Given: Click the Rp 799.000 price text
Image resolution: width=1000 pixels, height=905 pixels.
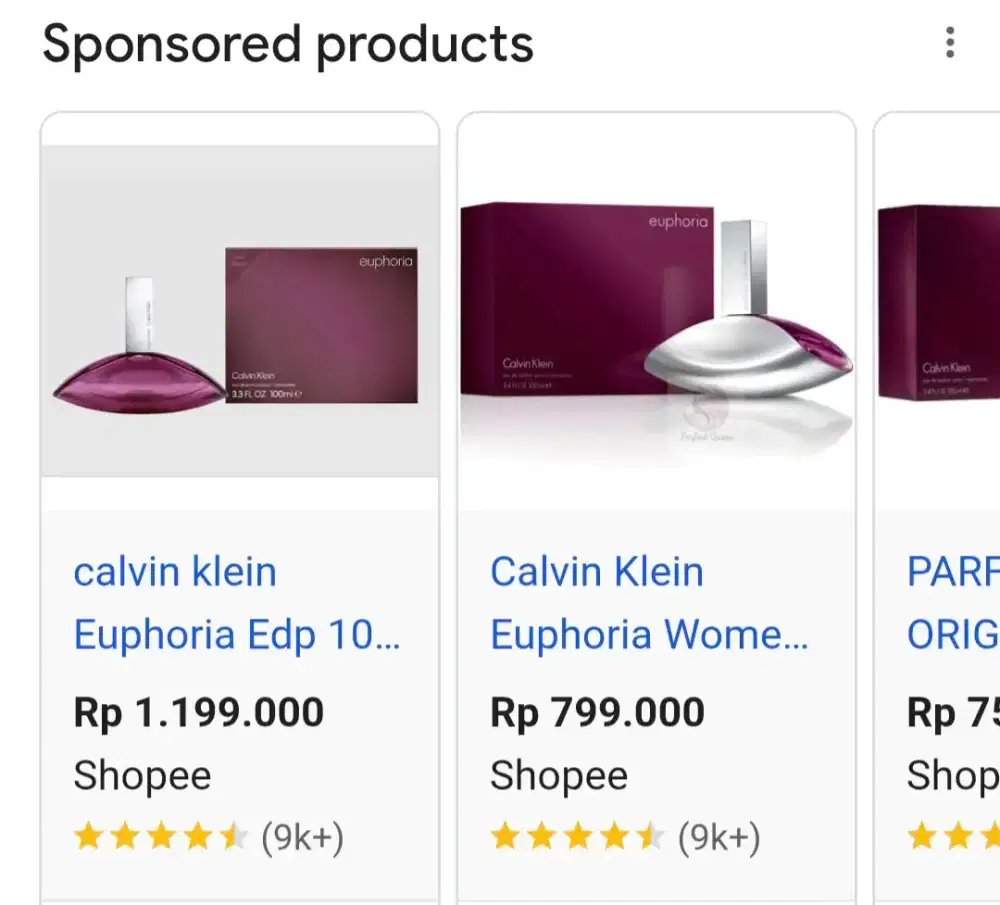Looking at the screenshot, I should [x=594, y=711].
